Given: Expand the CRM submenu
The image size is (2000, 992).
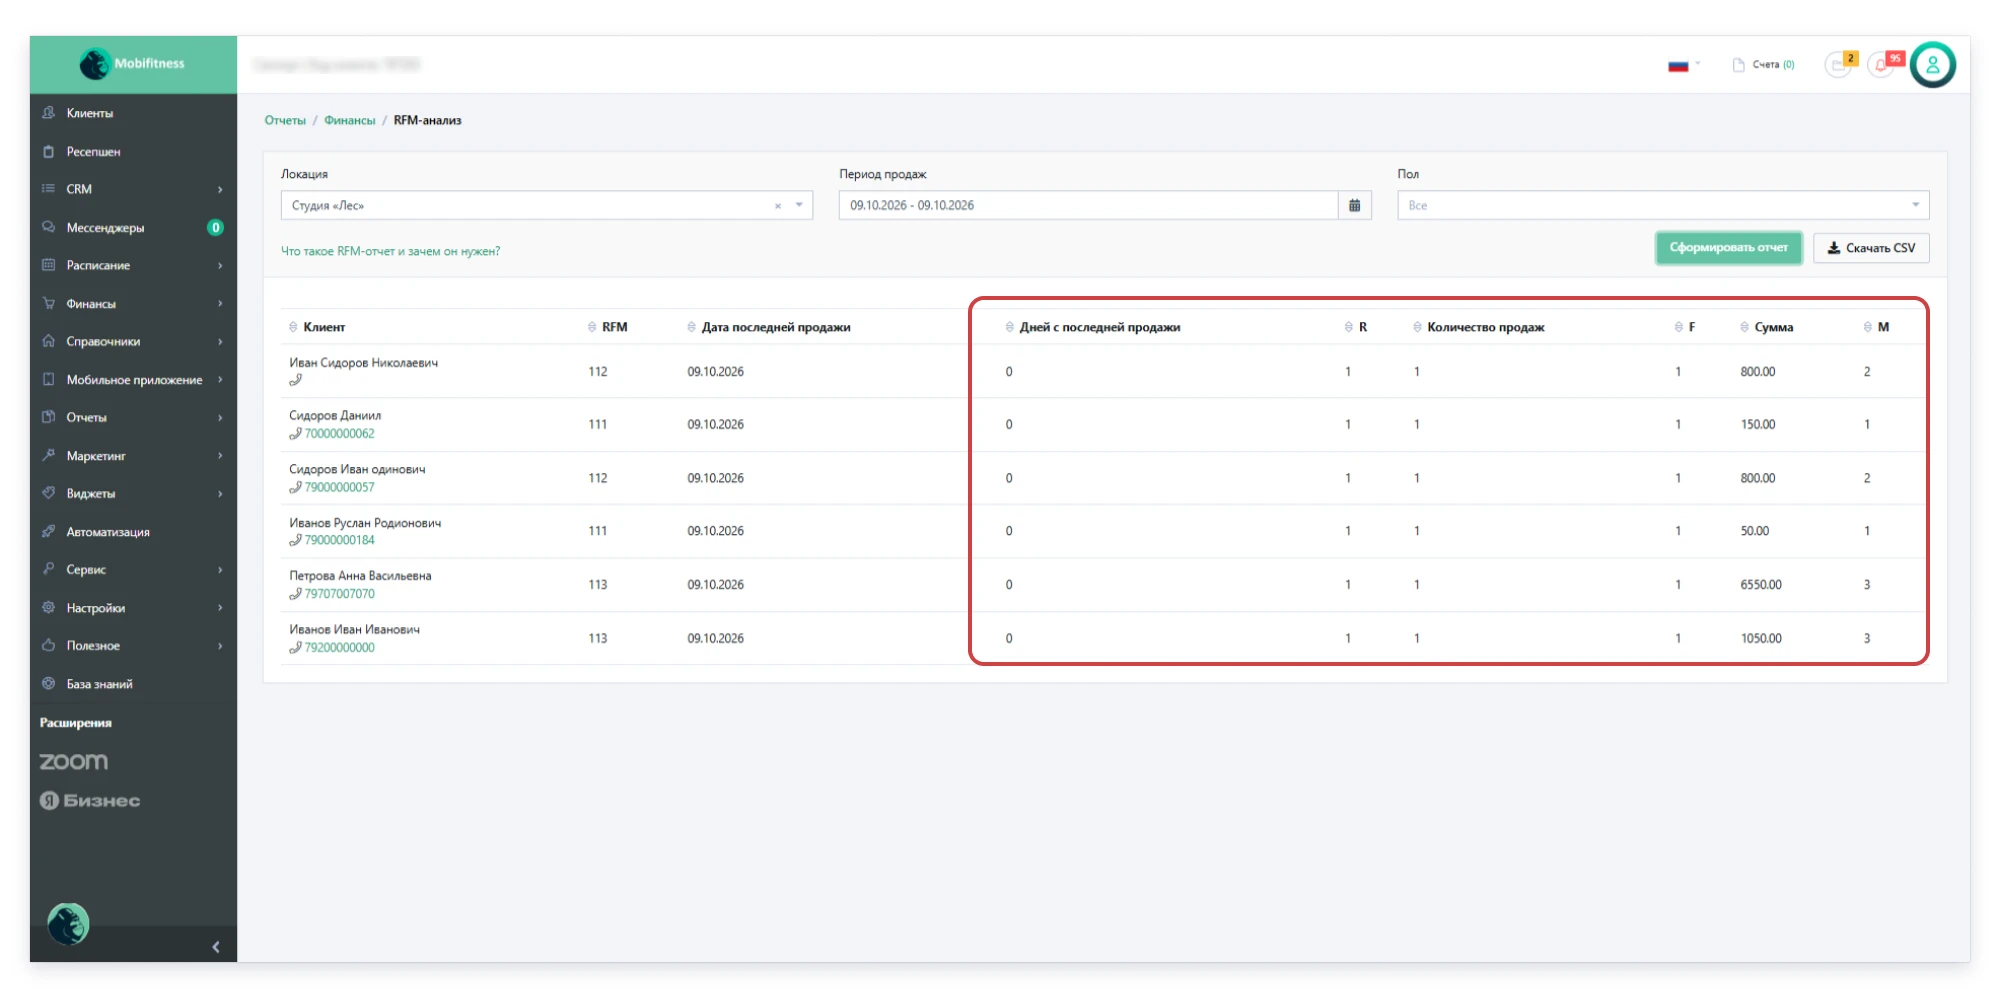Looking at the screenshot, I should 133,189.
